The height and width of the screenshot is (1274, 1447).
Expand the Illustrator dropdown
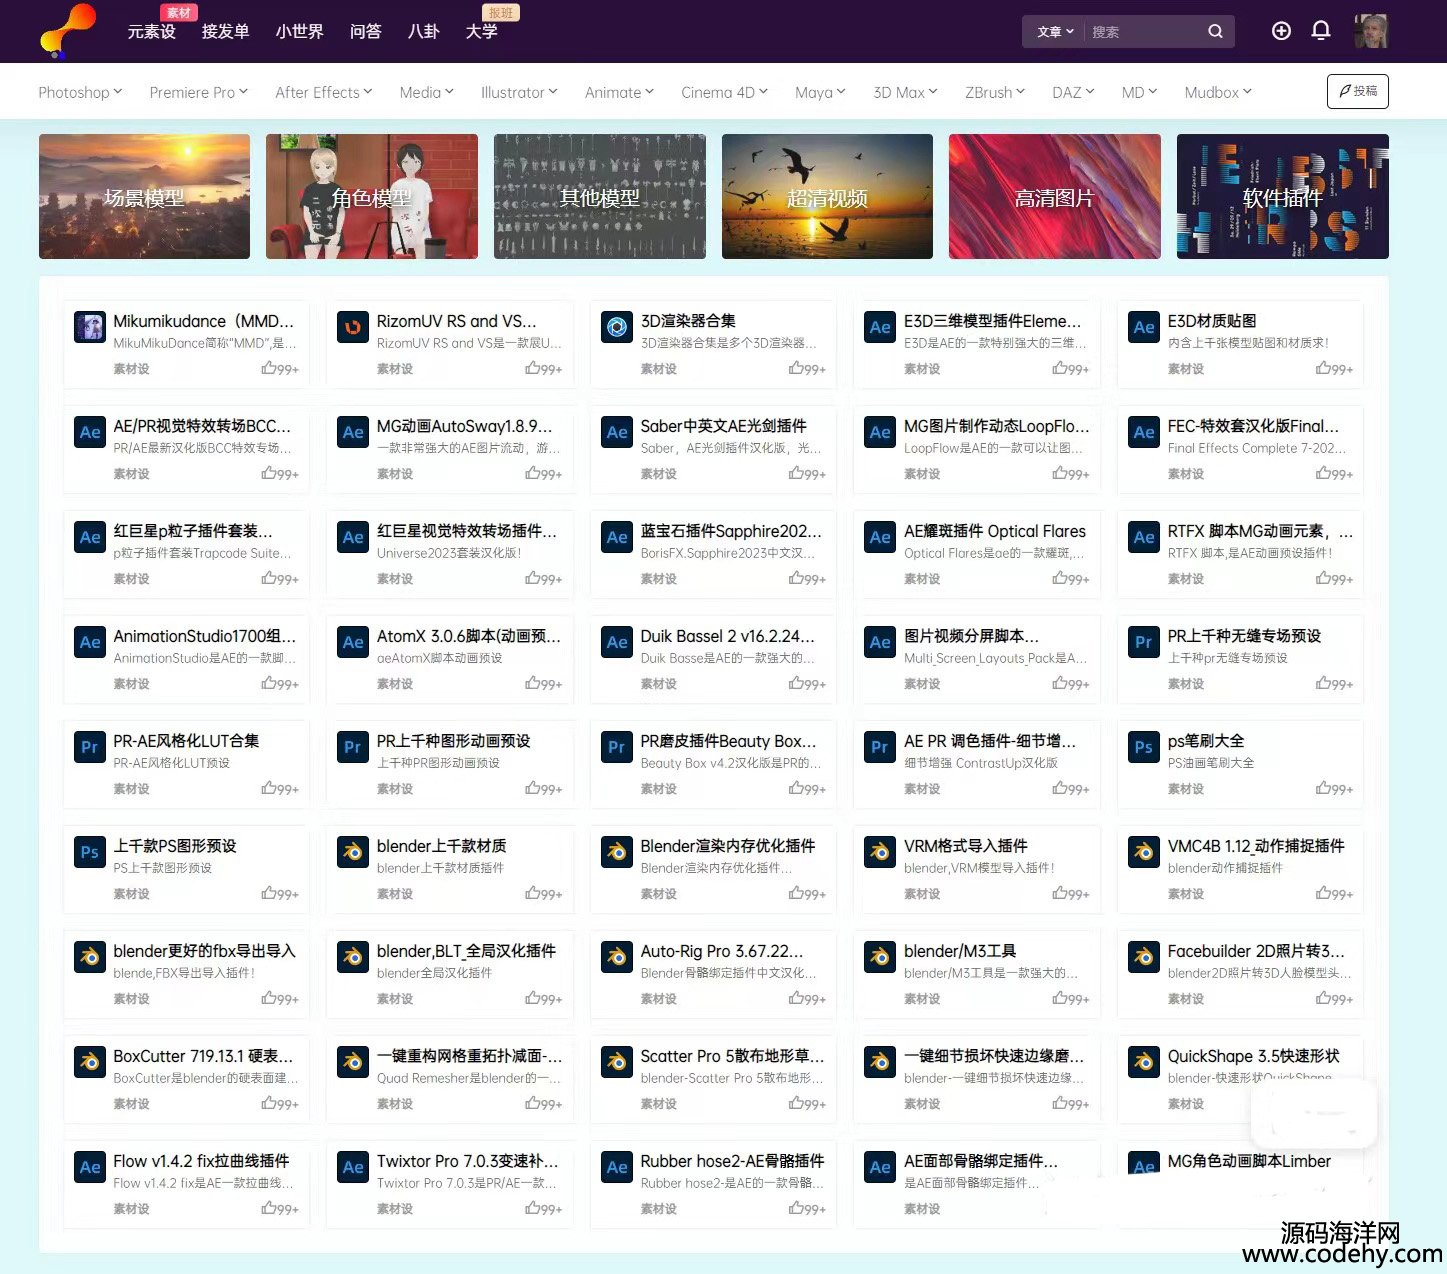tap(520, 92)
